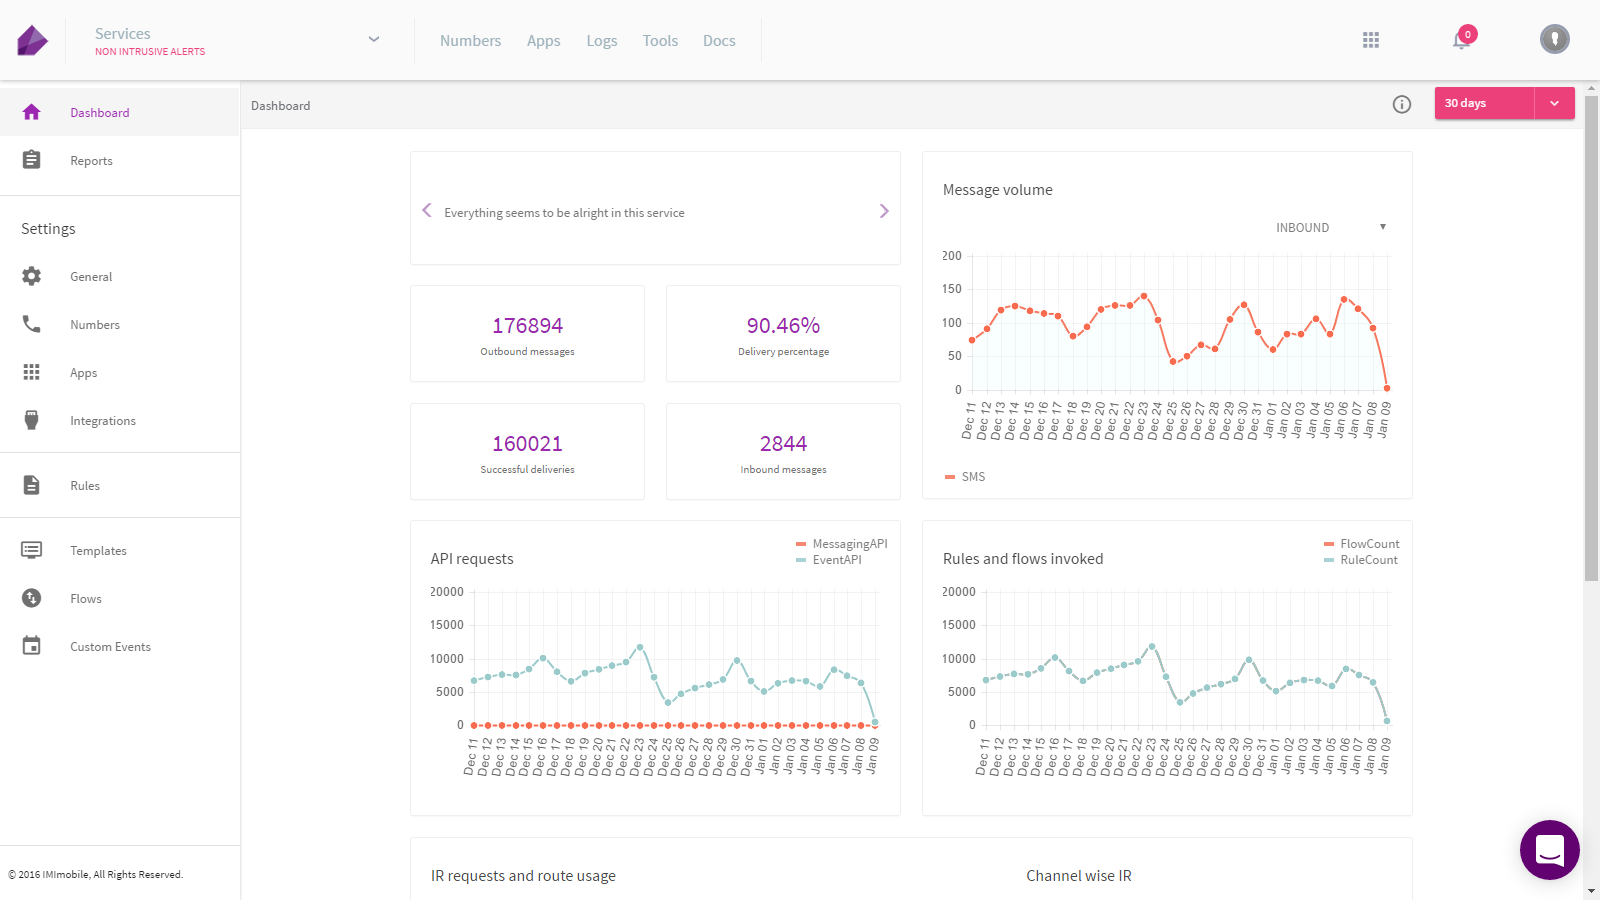Click the Integrations plug icon
This screenshot has width=1600, height=900.
pos(31,420)
